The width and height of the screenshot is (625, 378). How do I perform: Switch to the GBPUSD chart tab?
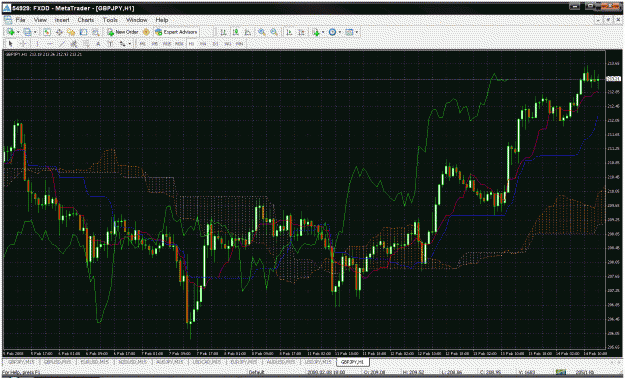[57, 362]
